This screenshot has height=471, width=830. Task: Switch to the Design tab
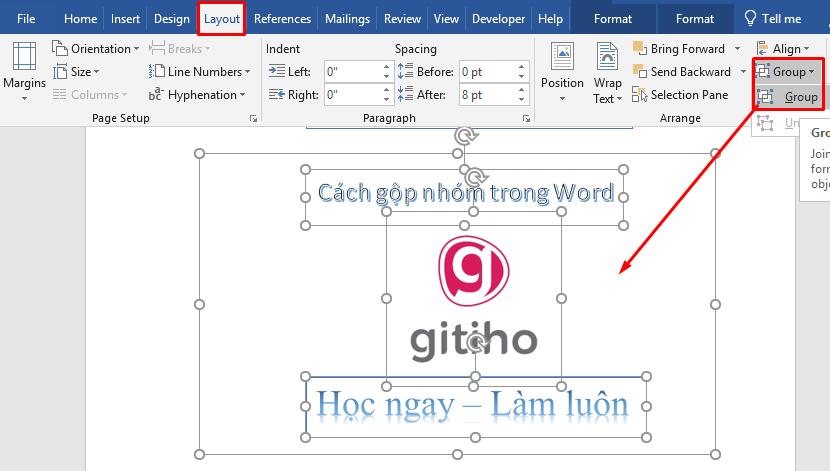point(172,19)
